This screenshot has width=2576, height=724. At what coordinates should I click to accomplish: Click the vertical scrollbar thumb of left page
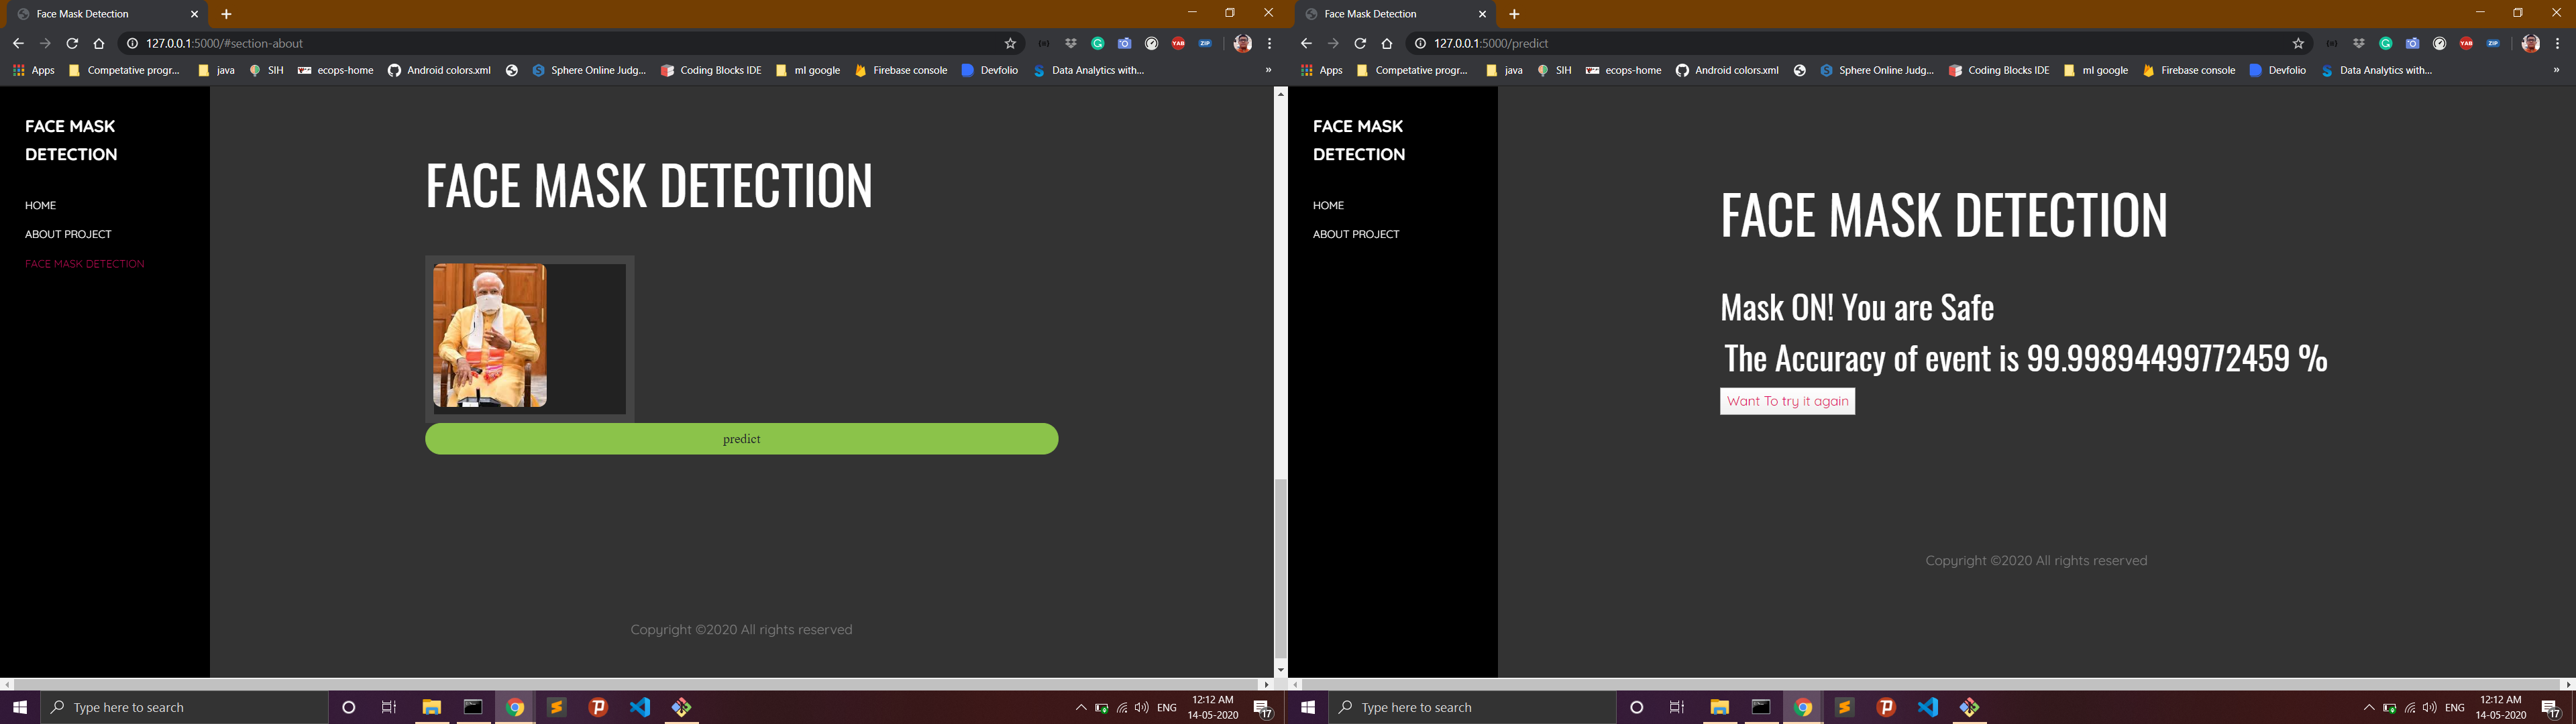click(1280, 568)
